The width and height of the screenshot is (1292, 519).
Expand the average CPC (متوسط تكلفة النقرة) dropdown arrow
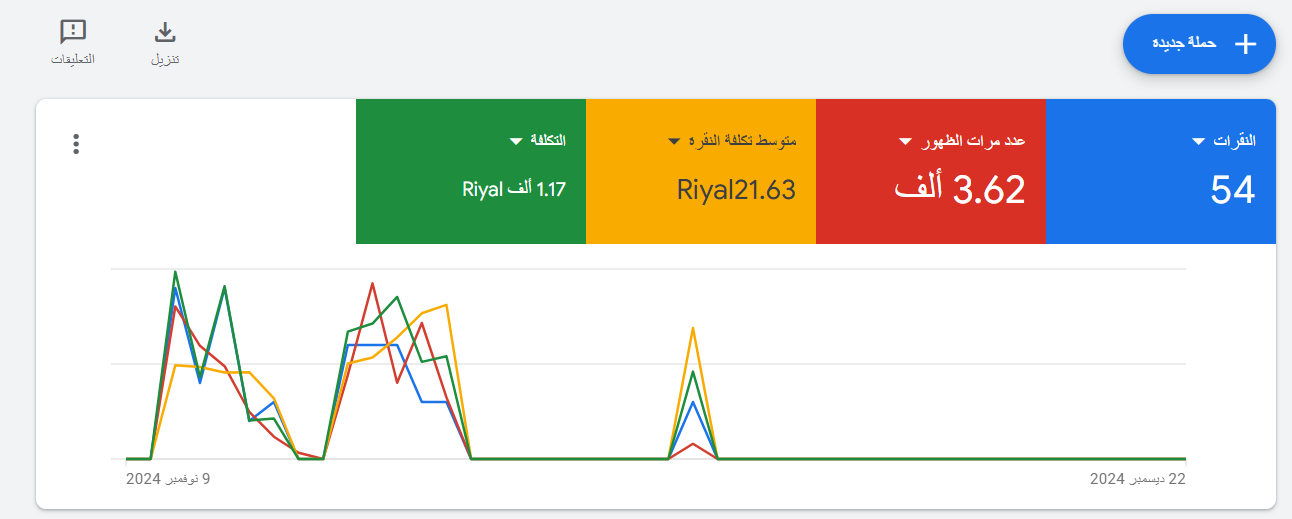(674, 141)
